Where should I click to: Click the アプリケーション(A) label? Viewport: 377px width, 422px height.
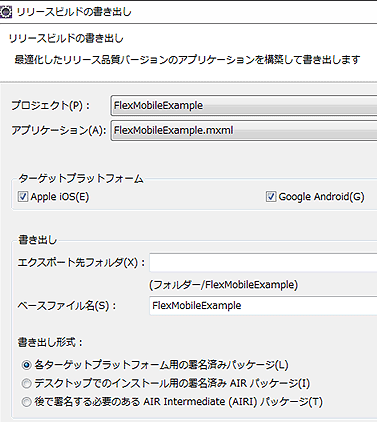59,130
